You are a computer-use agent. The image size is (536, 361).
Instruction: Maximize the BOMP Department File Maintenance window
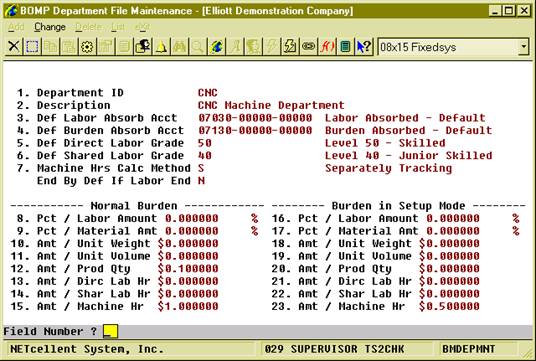pos(509,11)
